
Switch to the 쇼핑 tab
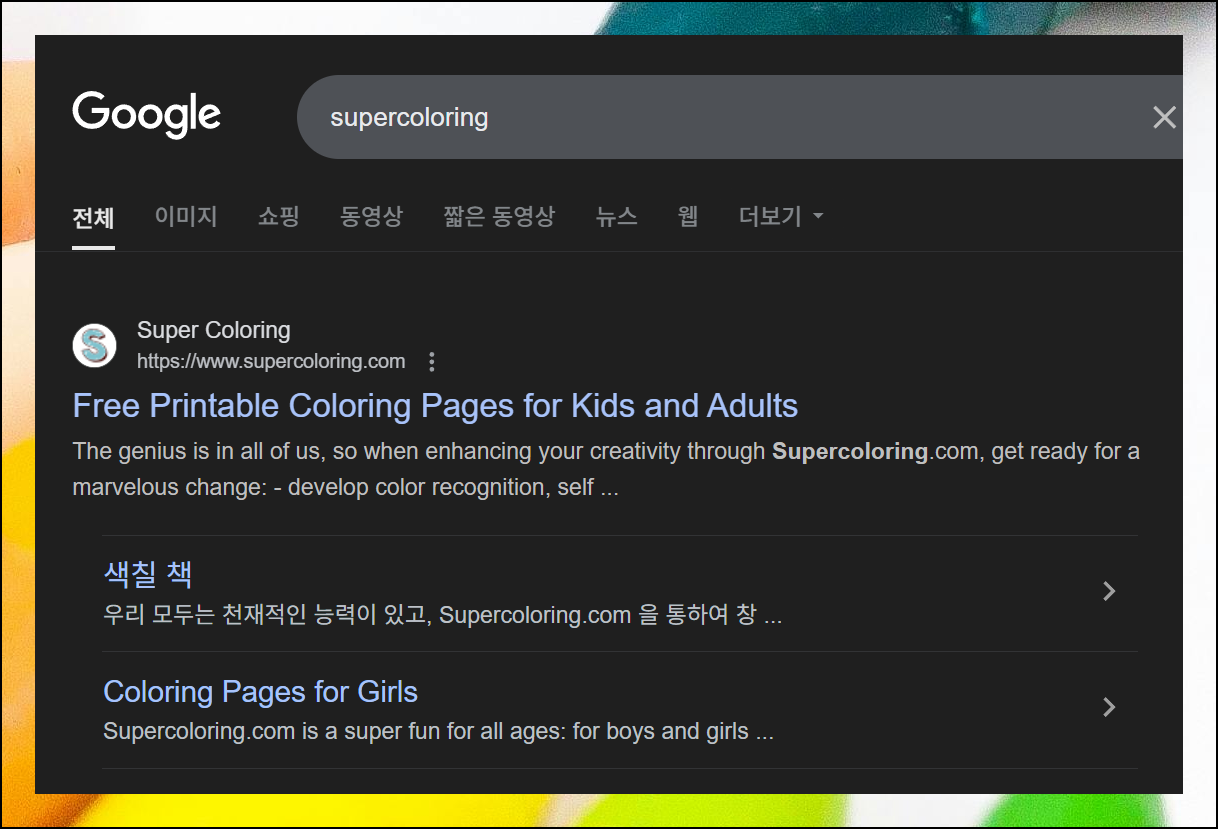[279, 216]
